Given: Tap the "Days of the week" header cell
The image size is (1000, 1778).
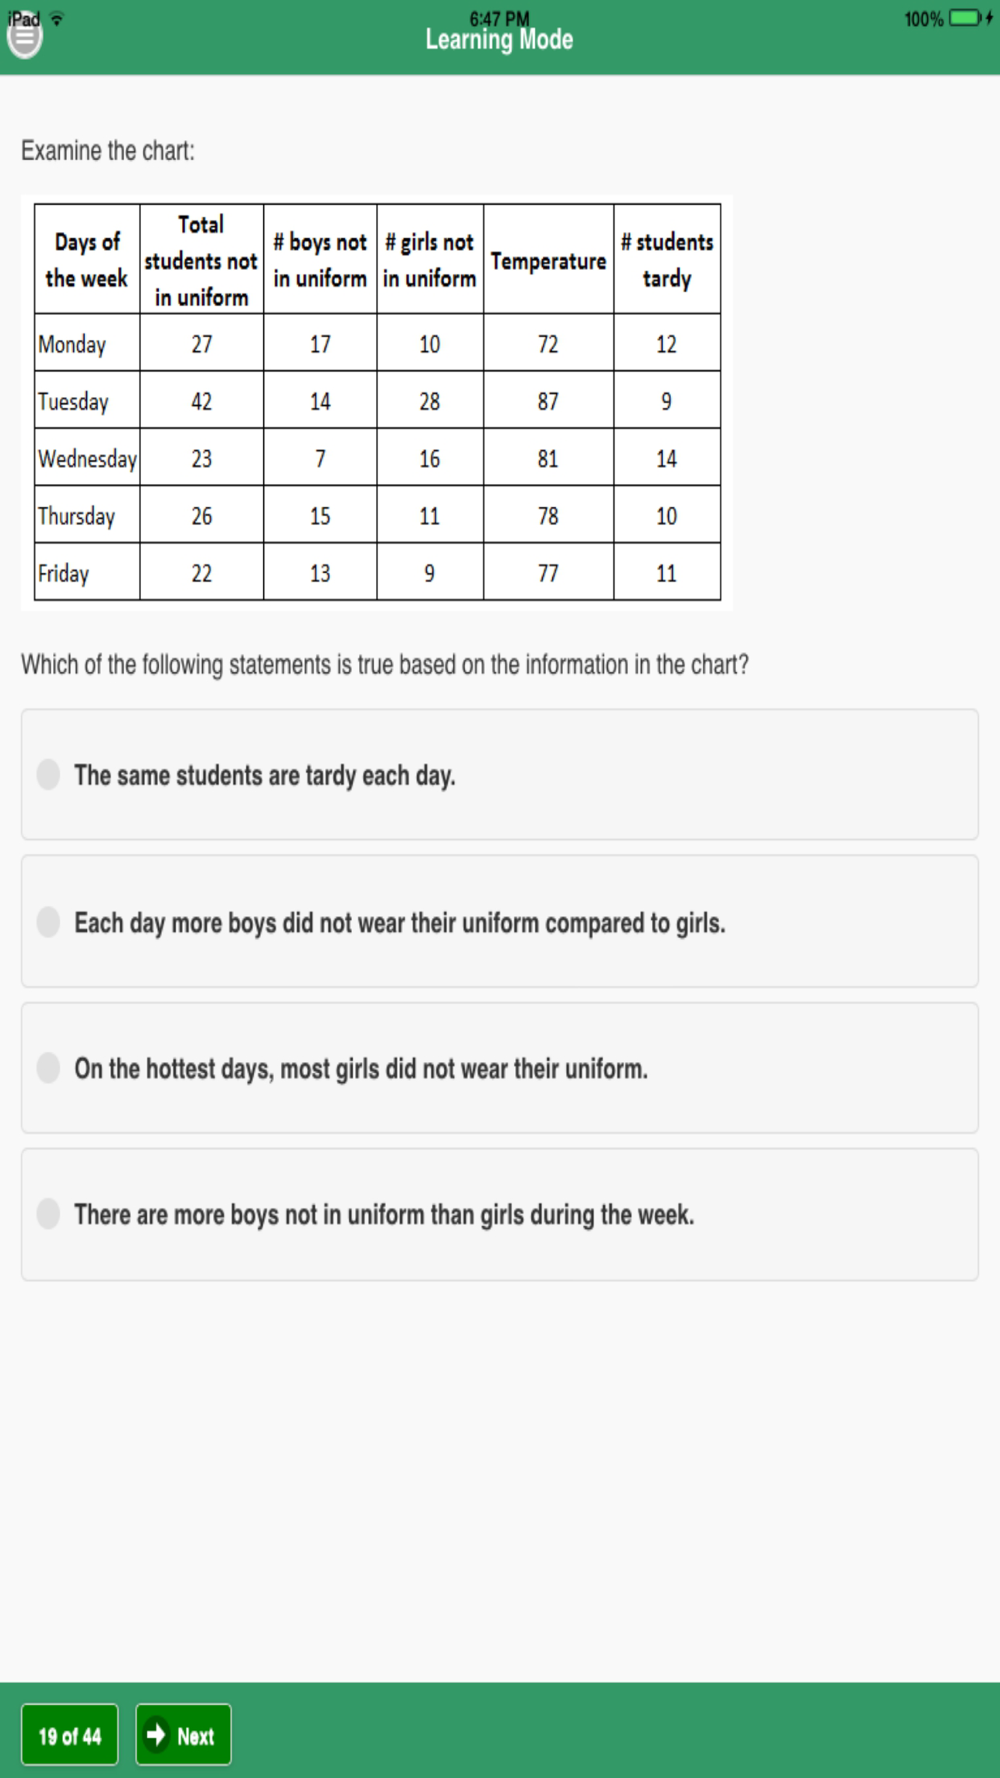Looking at the screenshot, I should click(87, 260).
